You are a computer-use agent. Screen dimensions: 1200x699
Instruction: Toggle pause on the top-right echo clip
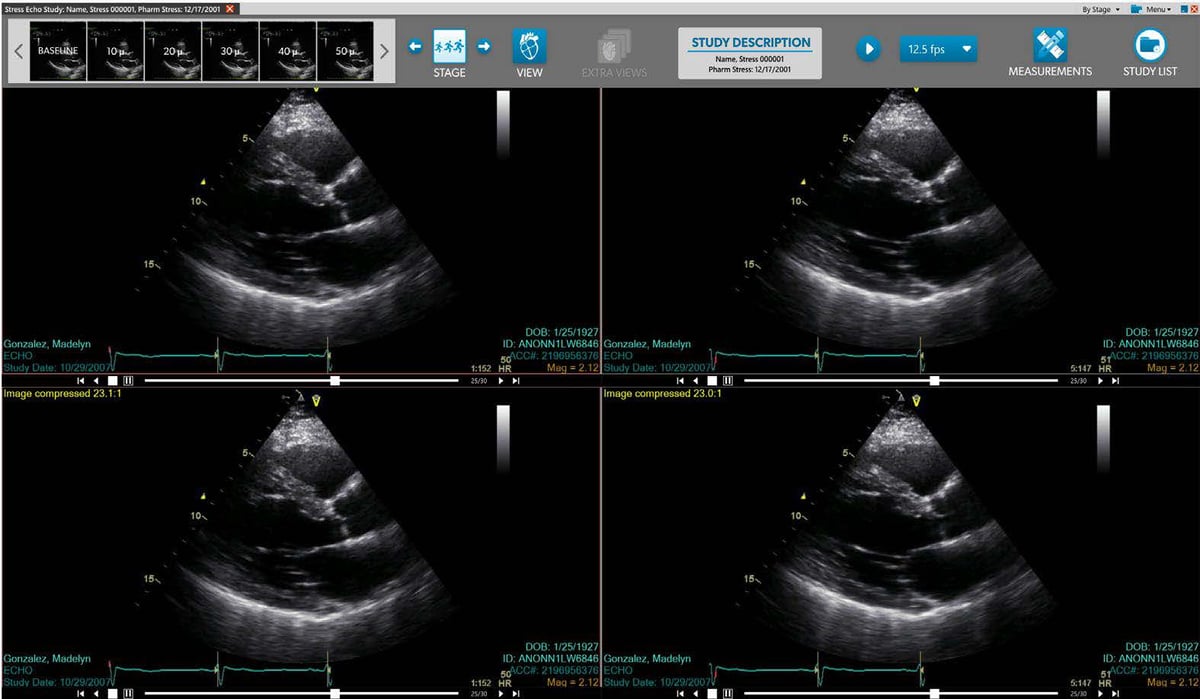[x=727, y=381]
